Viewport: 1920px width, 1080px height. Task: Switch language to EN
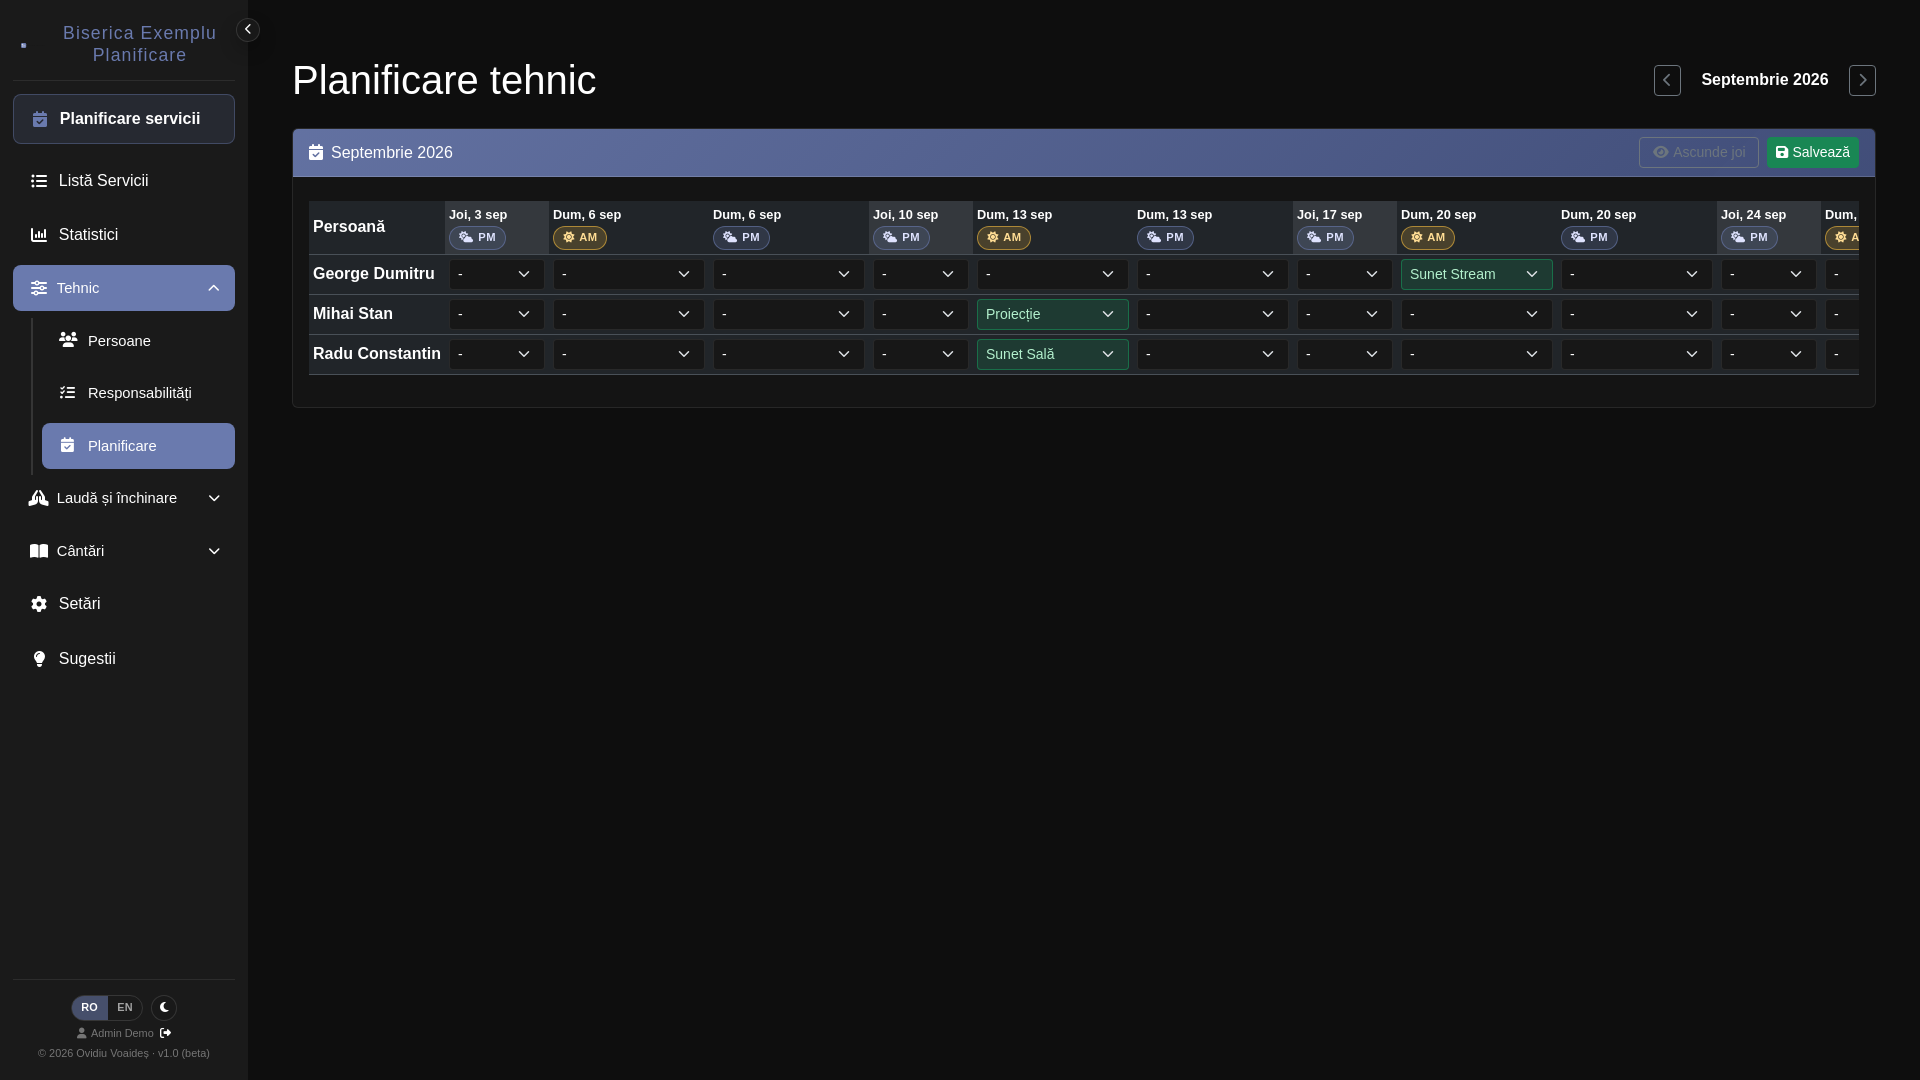(125, 1007)
